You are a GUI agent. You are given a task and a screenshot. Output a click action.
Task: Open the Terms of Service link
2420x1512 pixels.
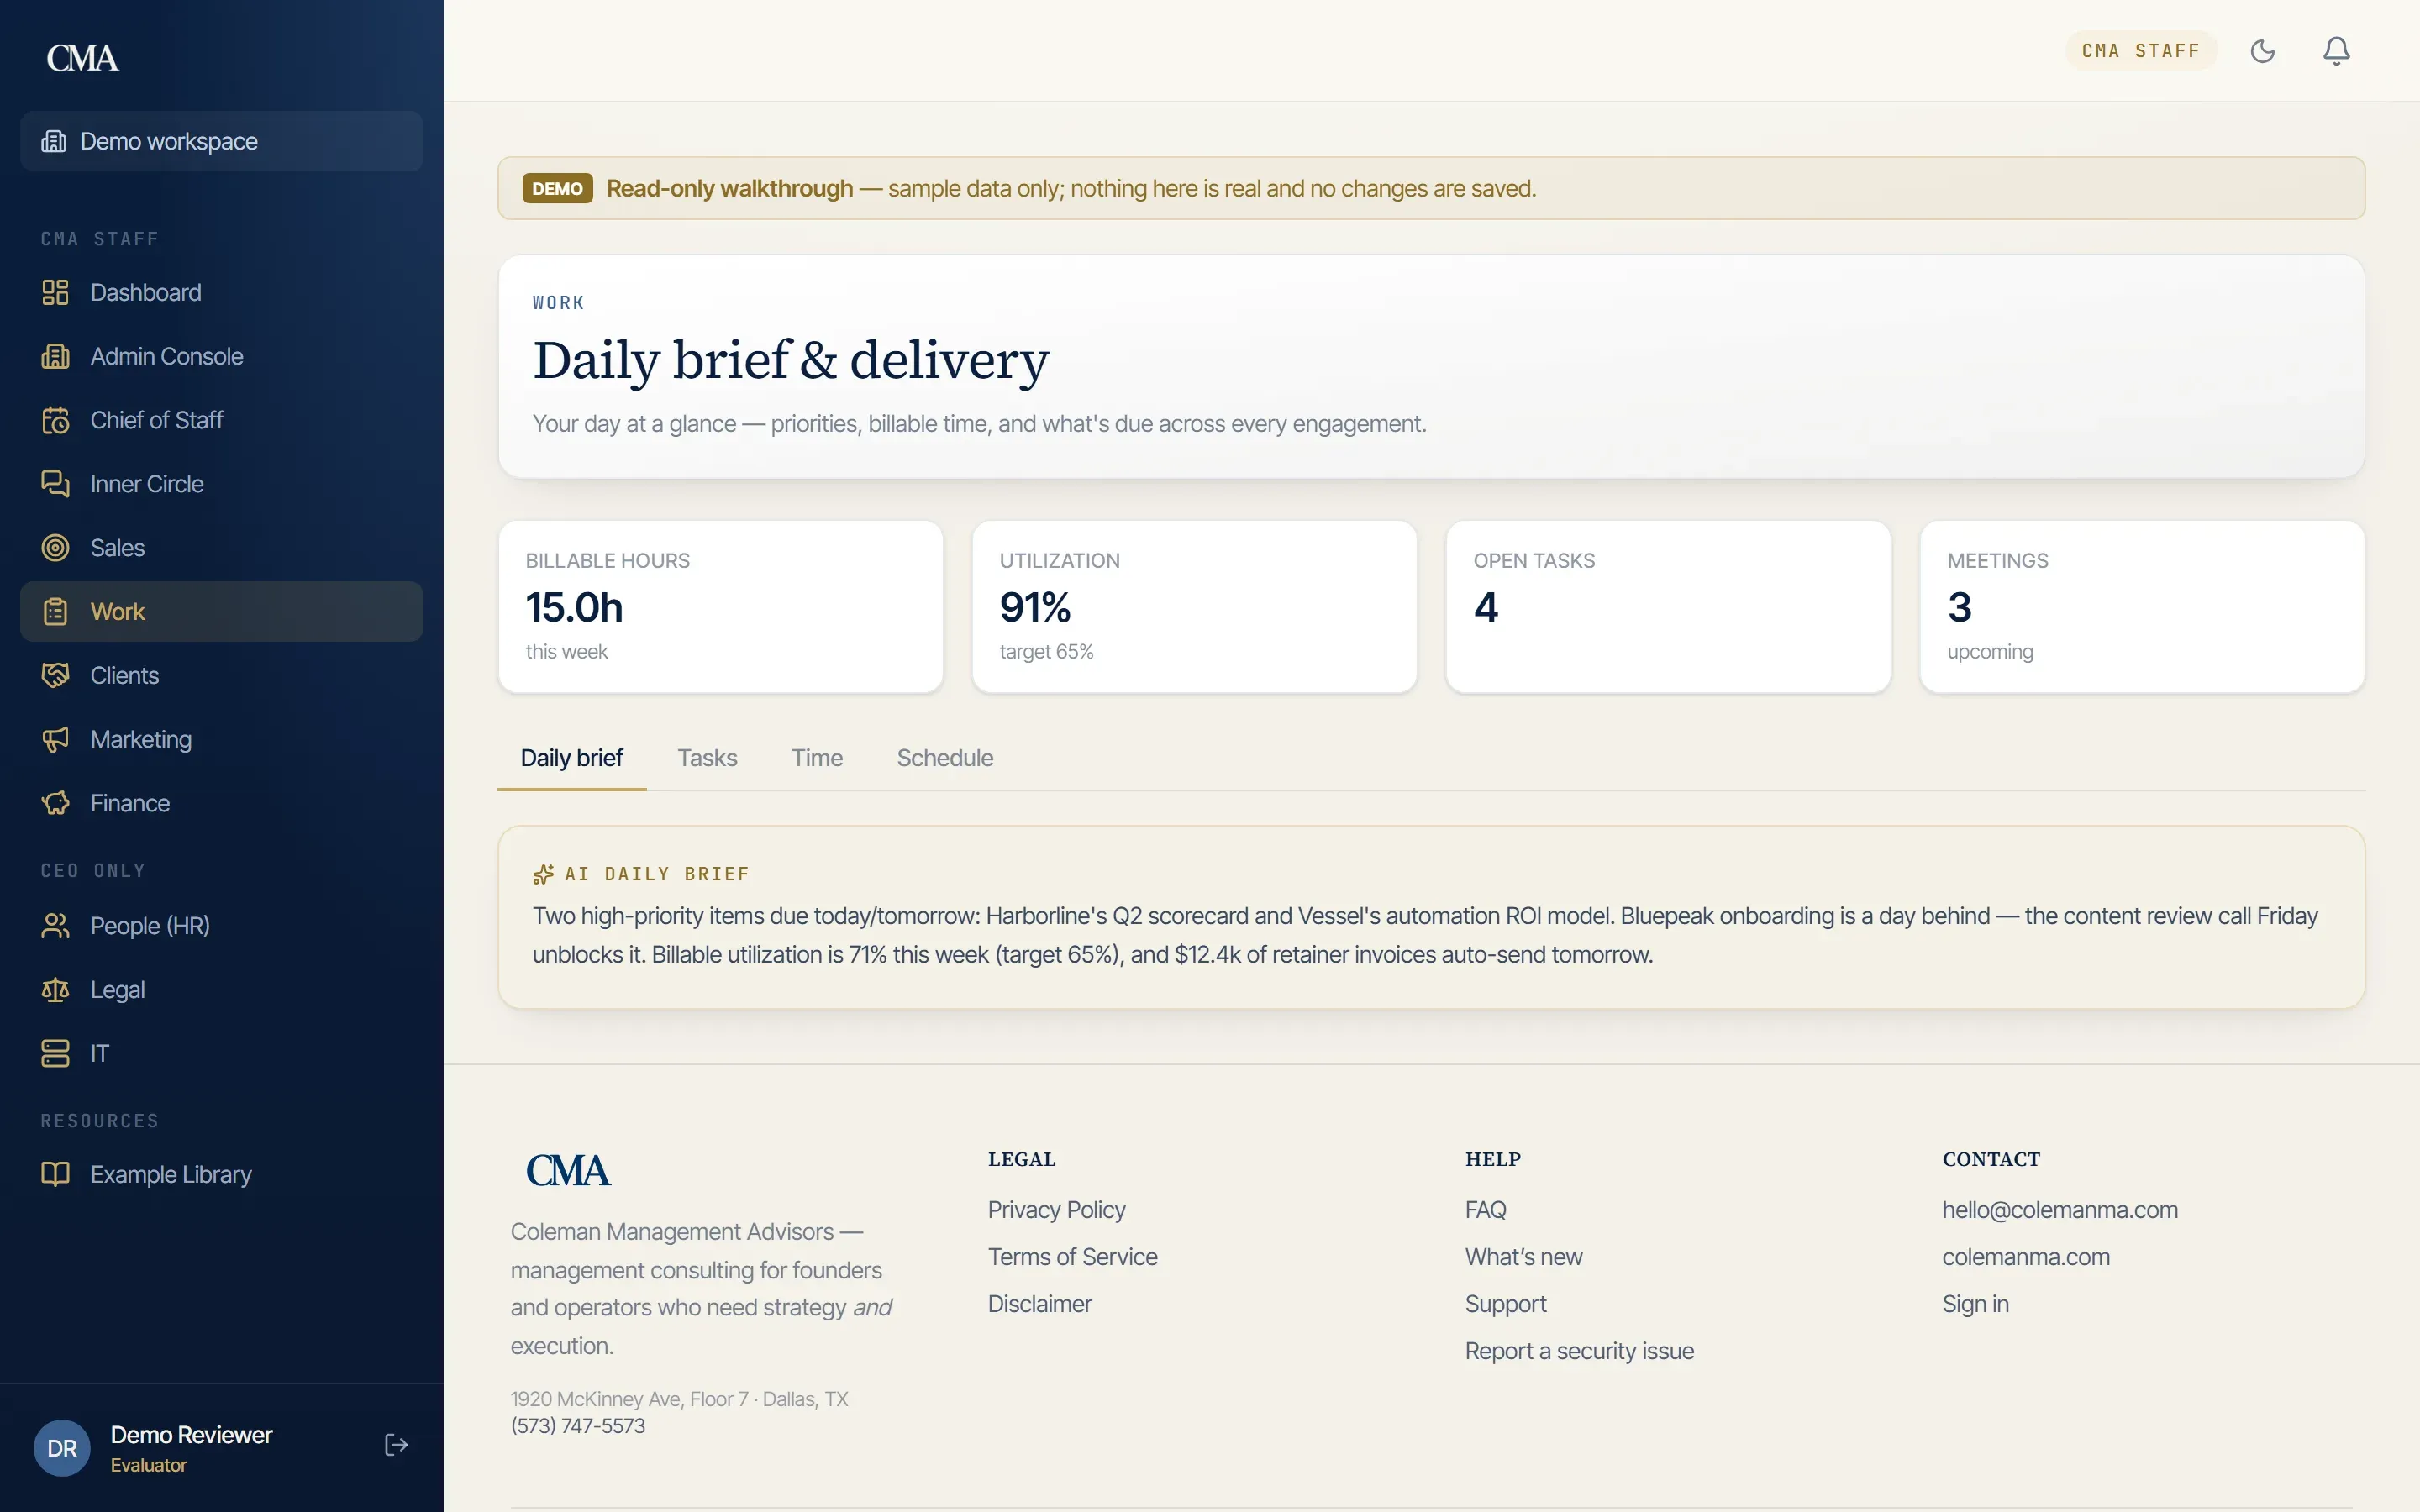coord(1072,1257)
